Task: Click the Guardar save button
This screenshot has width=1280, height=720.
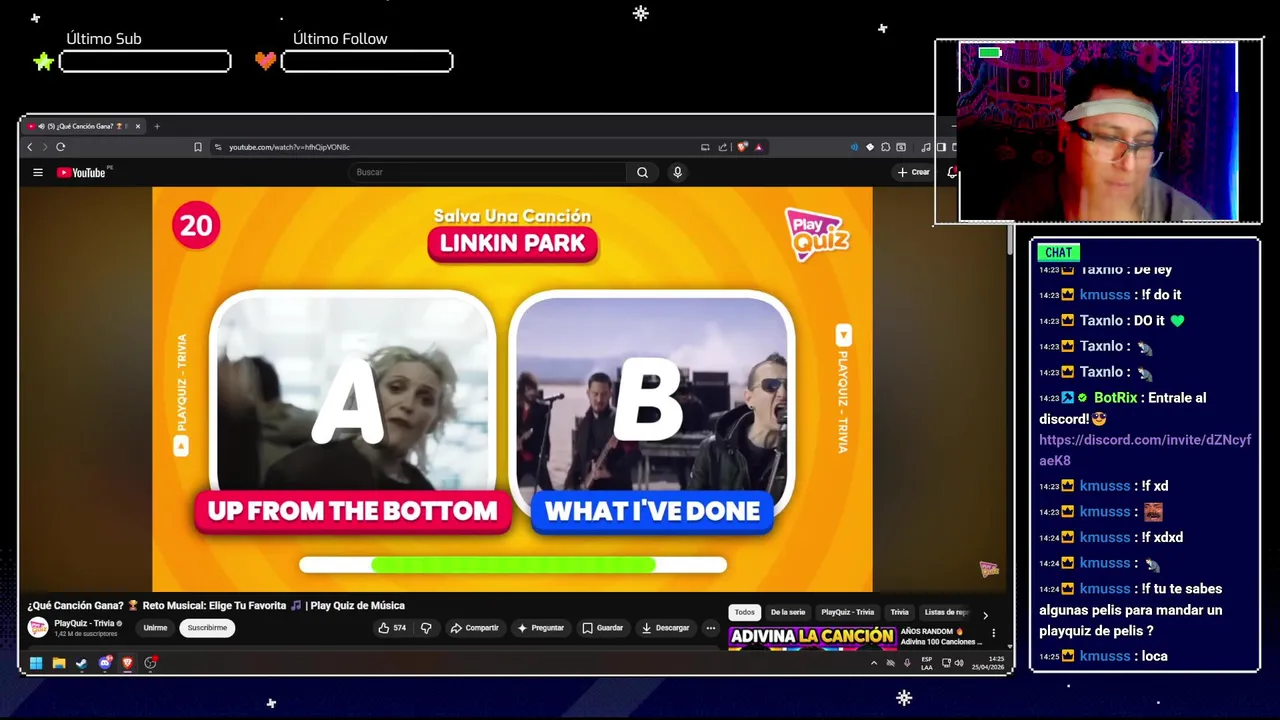Action: coord(603,628)
